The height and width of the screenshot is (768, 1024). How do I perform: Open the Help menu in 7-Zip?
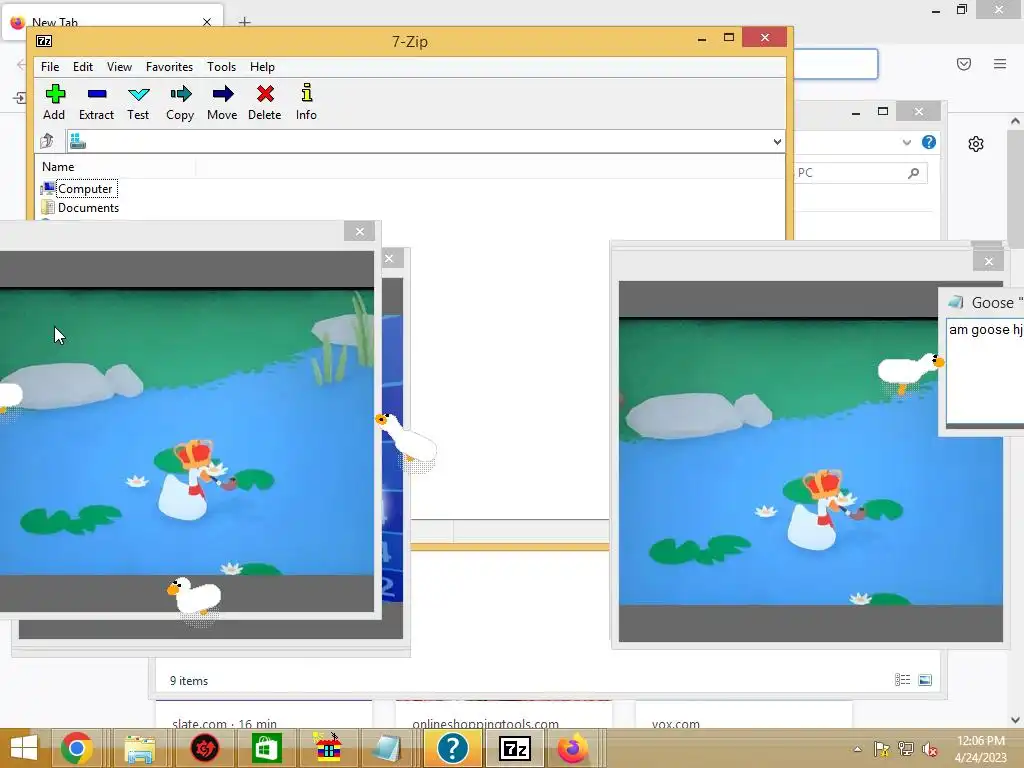click(262, 67)
